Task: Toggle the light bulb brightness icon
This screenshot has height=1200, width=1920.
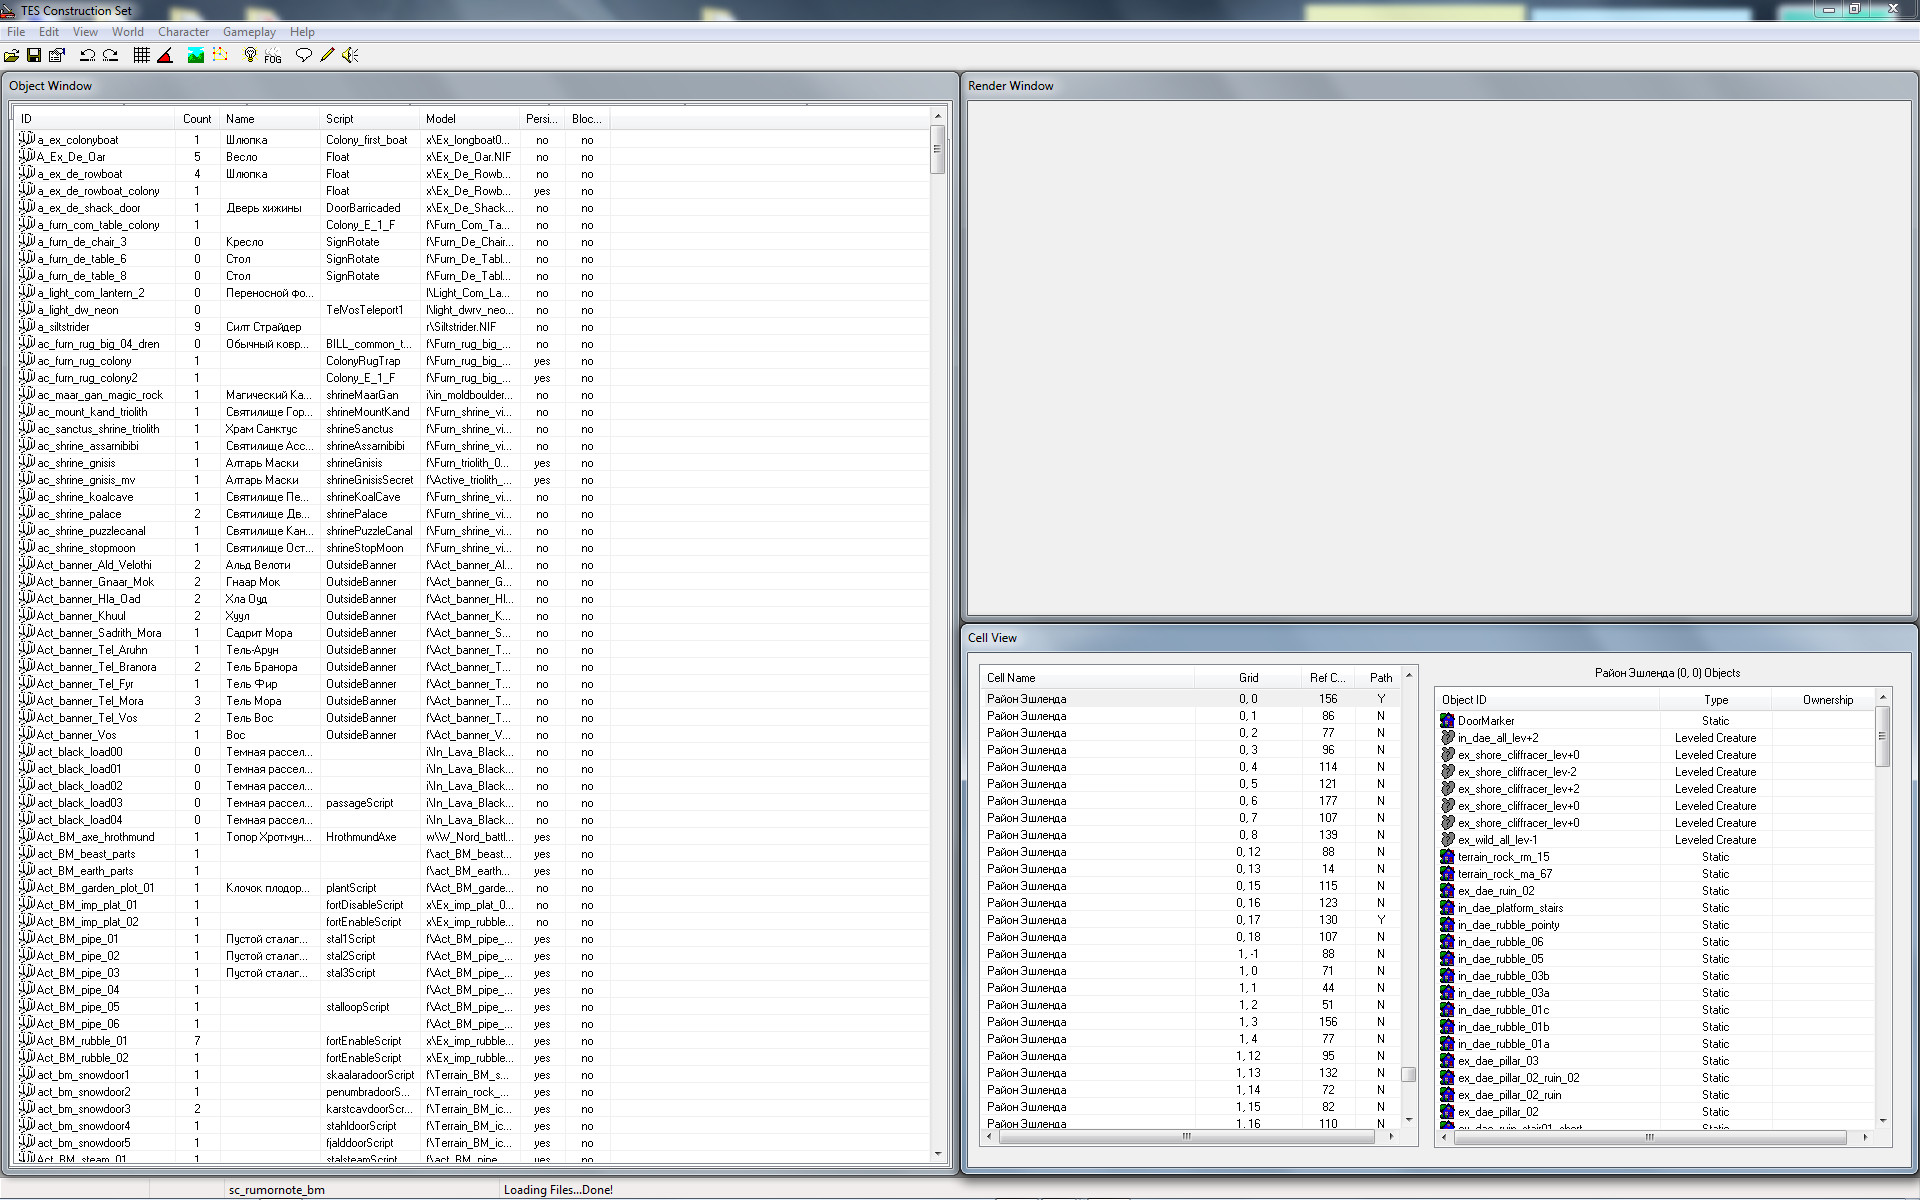Action: 250,56
